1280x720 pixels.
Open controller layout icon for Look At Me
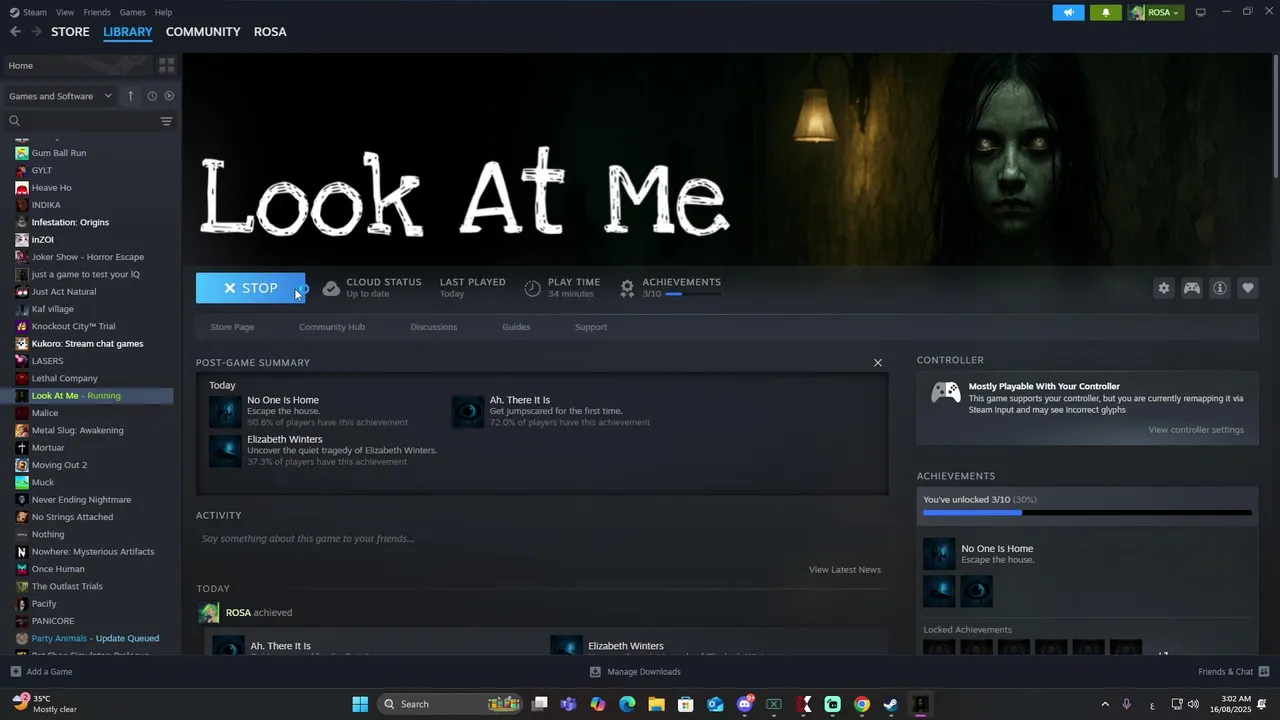click(1192, 288)
